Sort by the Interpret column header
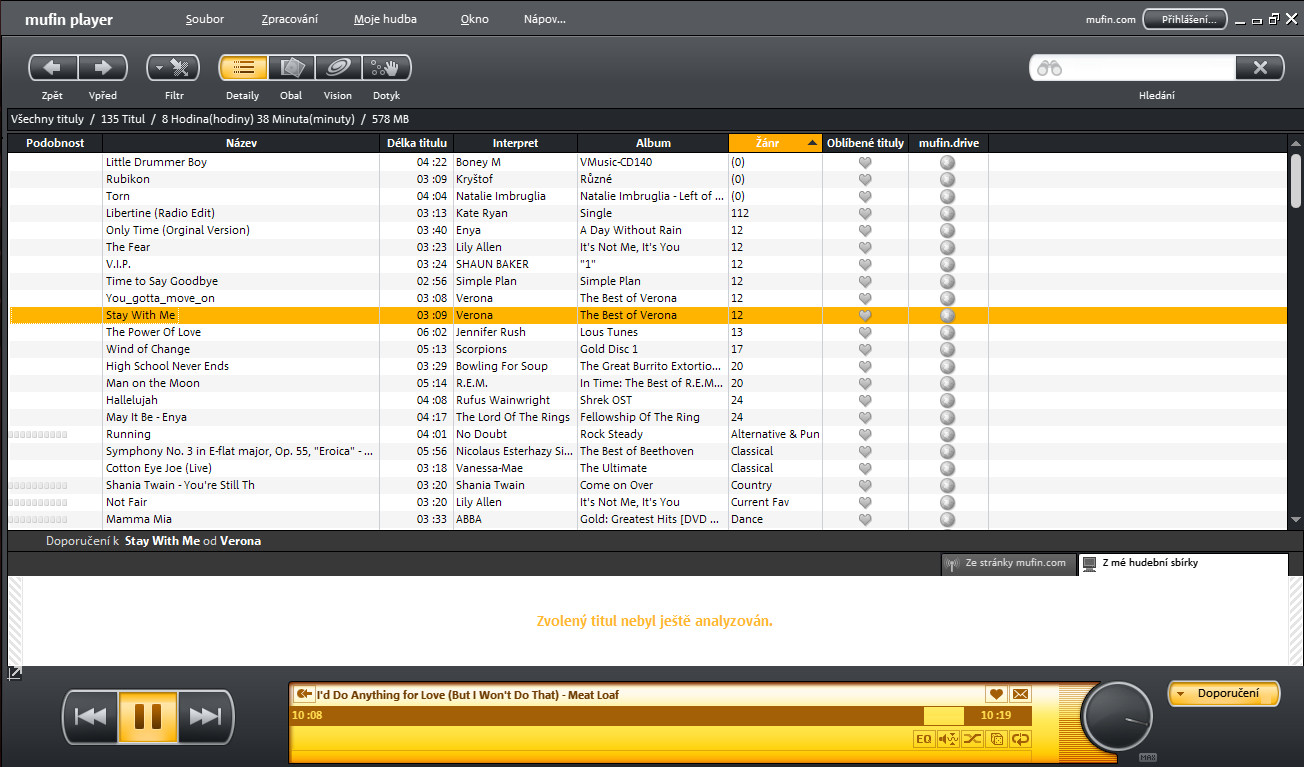 515,143
